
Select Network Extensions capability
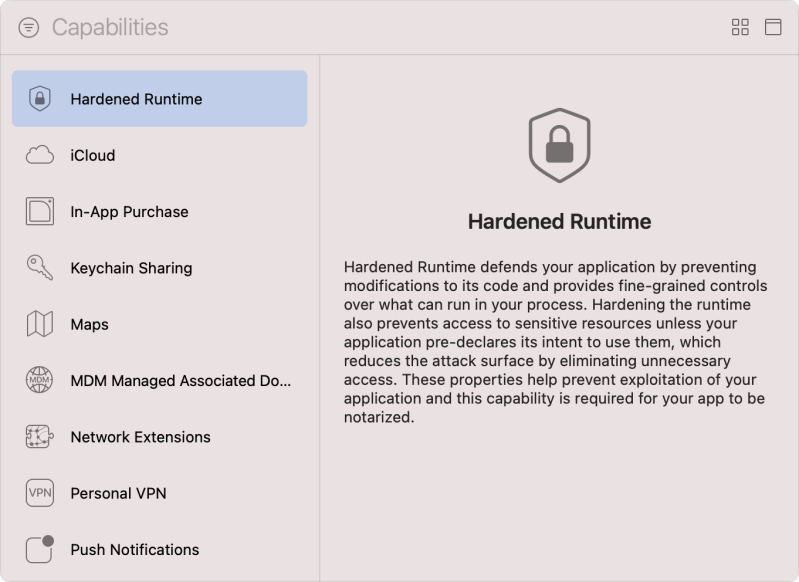[x=159, y=437]
